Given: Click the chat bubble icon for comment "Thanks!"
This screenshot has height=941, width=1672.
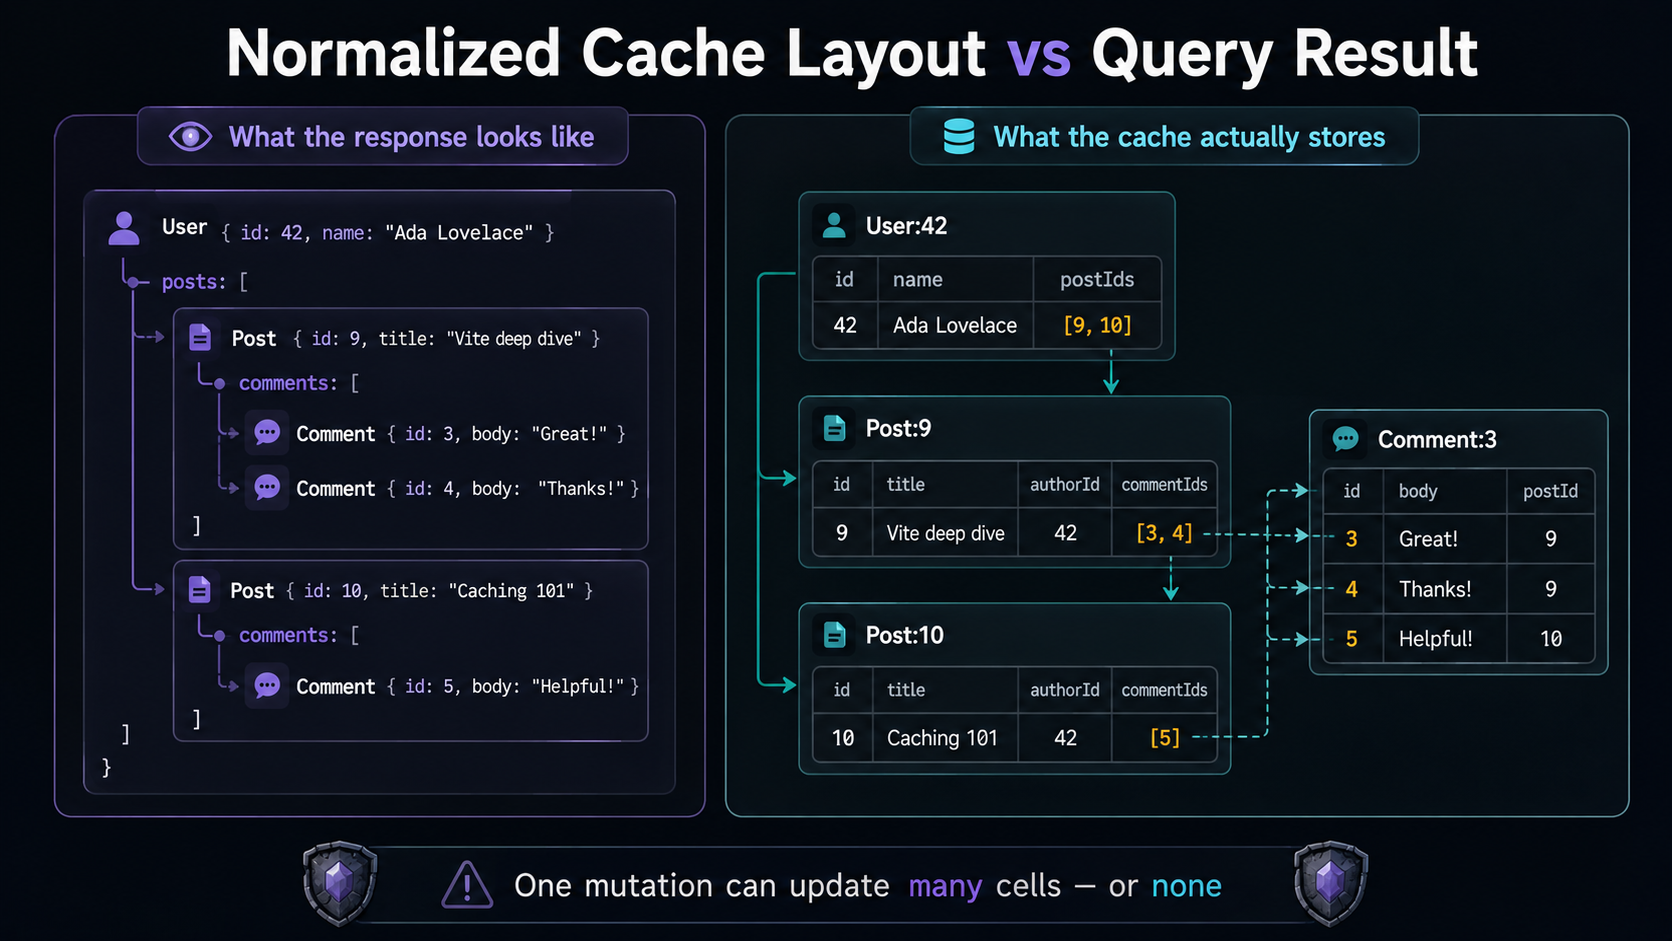Looking at the screenshot, I should 267,487.
